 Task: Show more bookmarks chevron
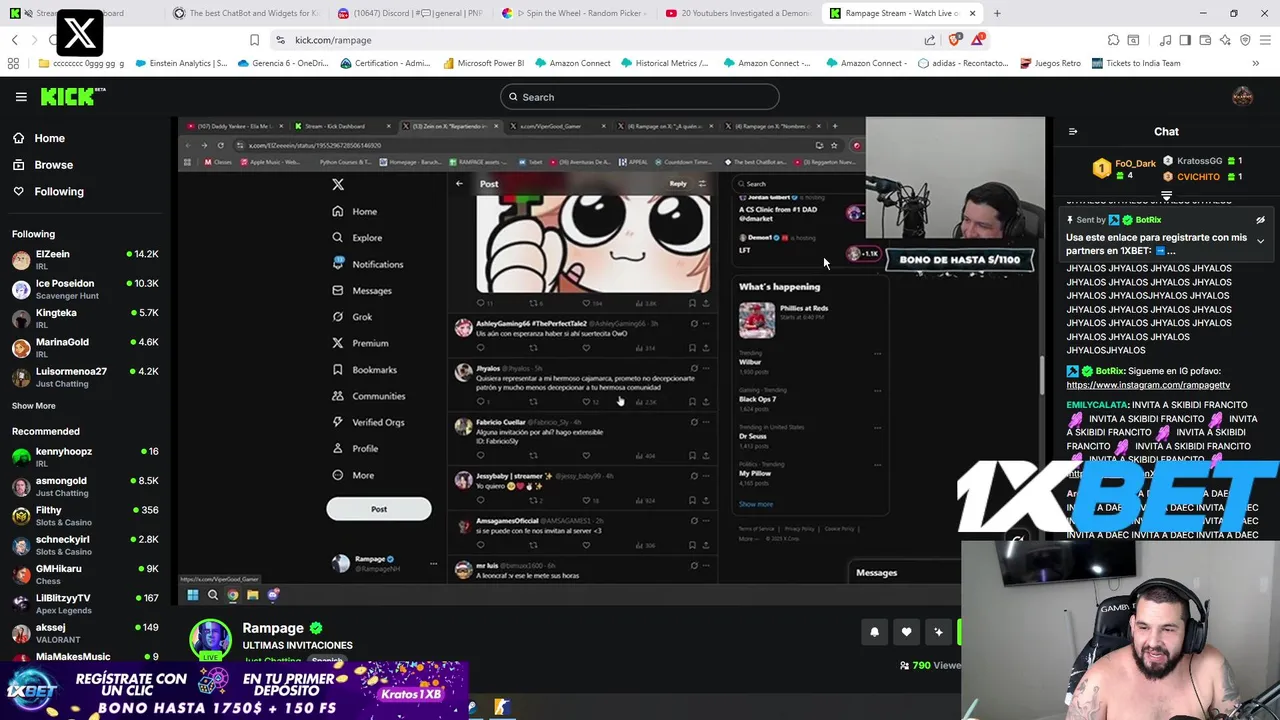coord(1255,63)
